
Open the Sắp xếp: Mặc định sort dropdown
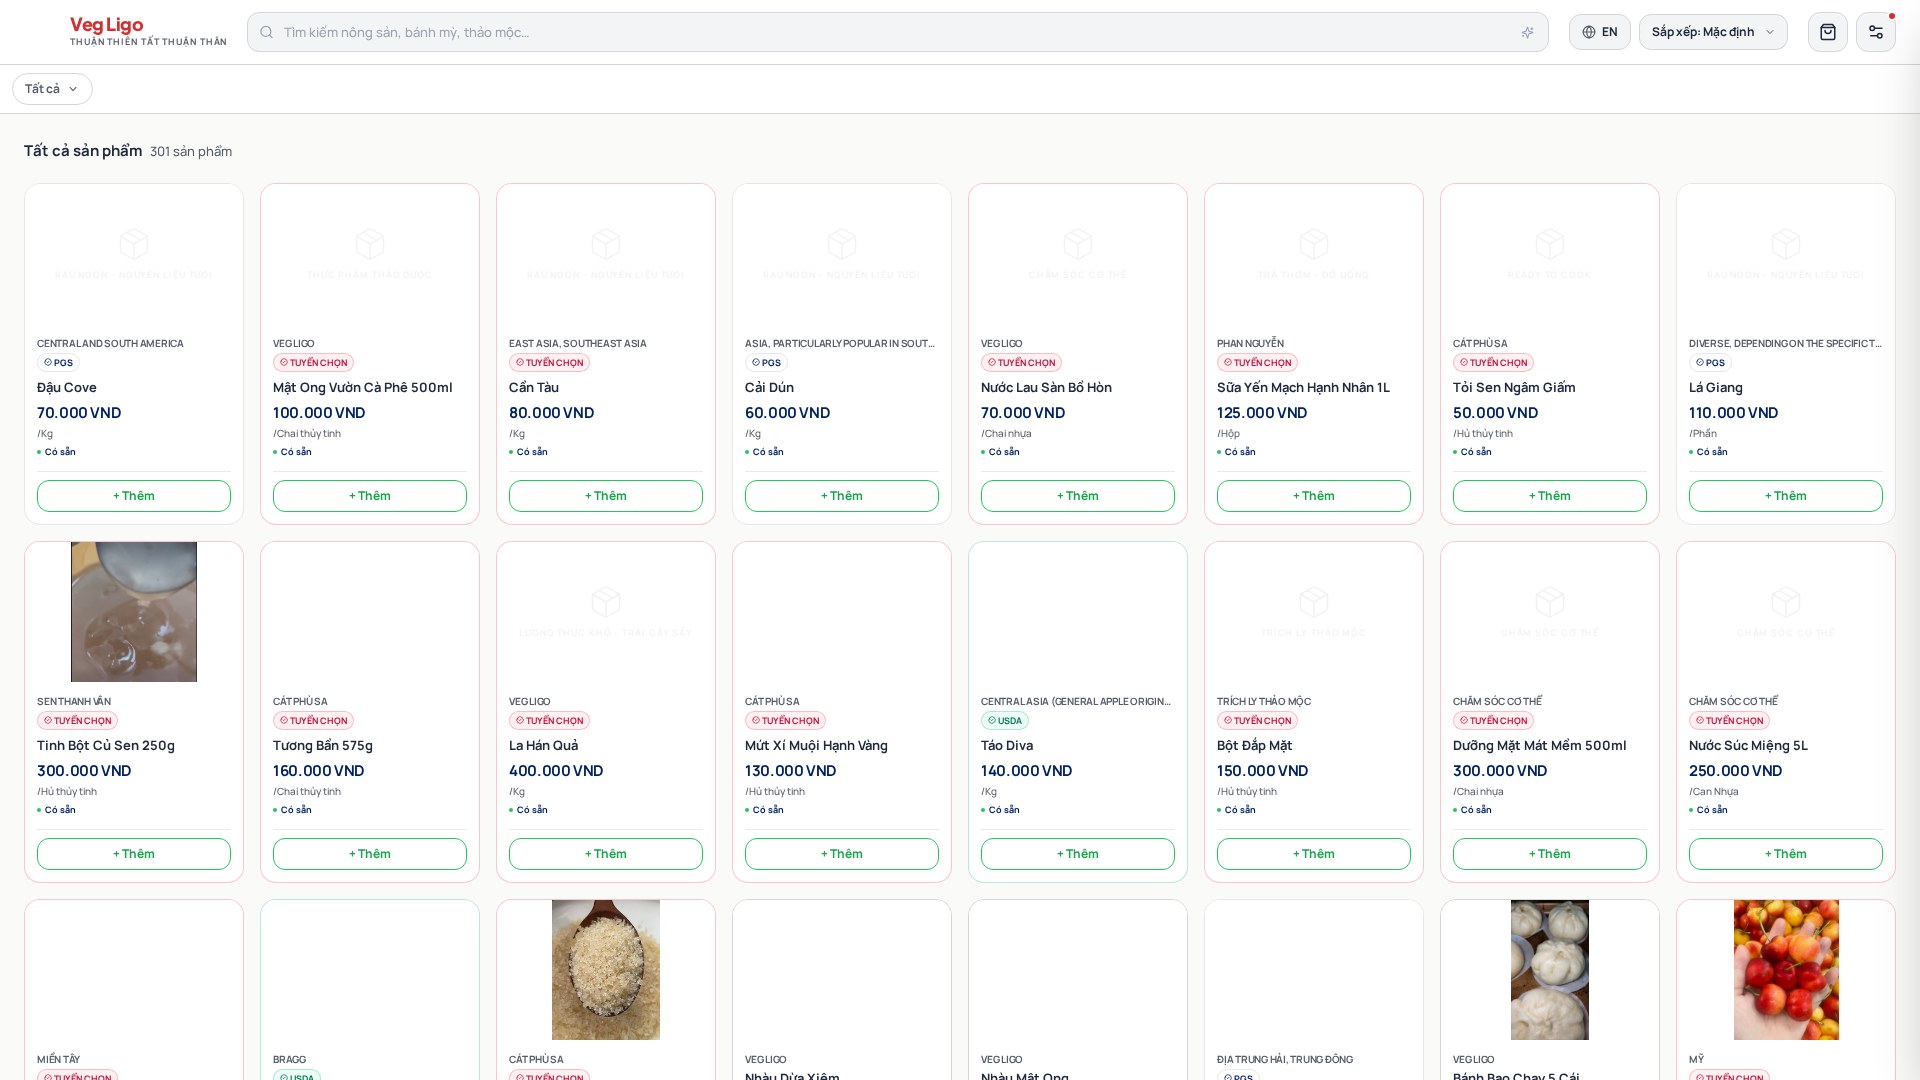pyautogui.click(x=1713, y=32)
